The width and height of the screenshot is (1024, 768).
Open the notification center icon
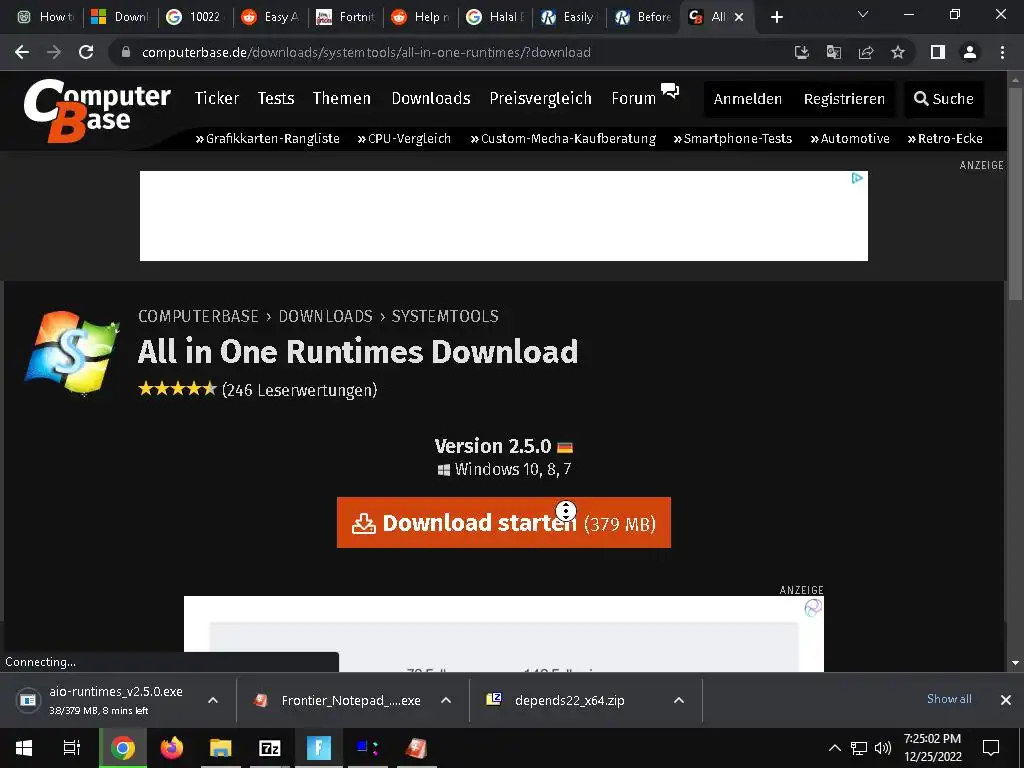click(x=991, y=748)
